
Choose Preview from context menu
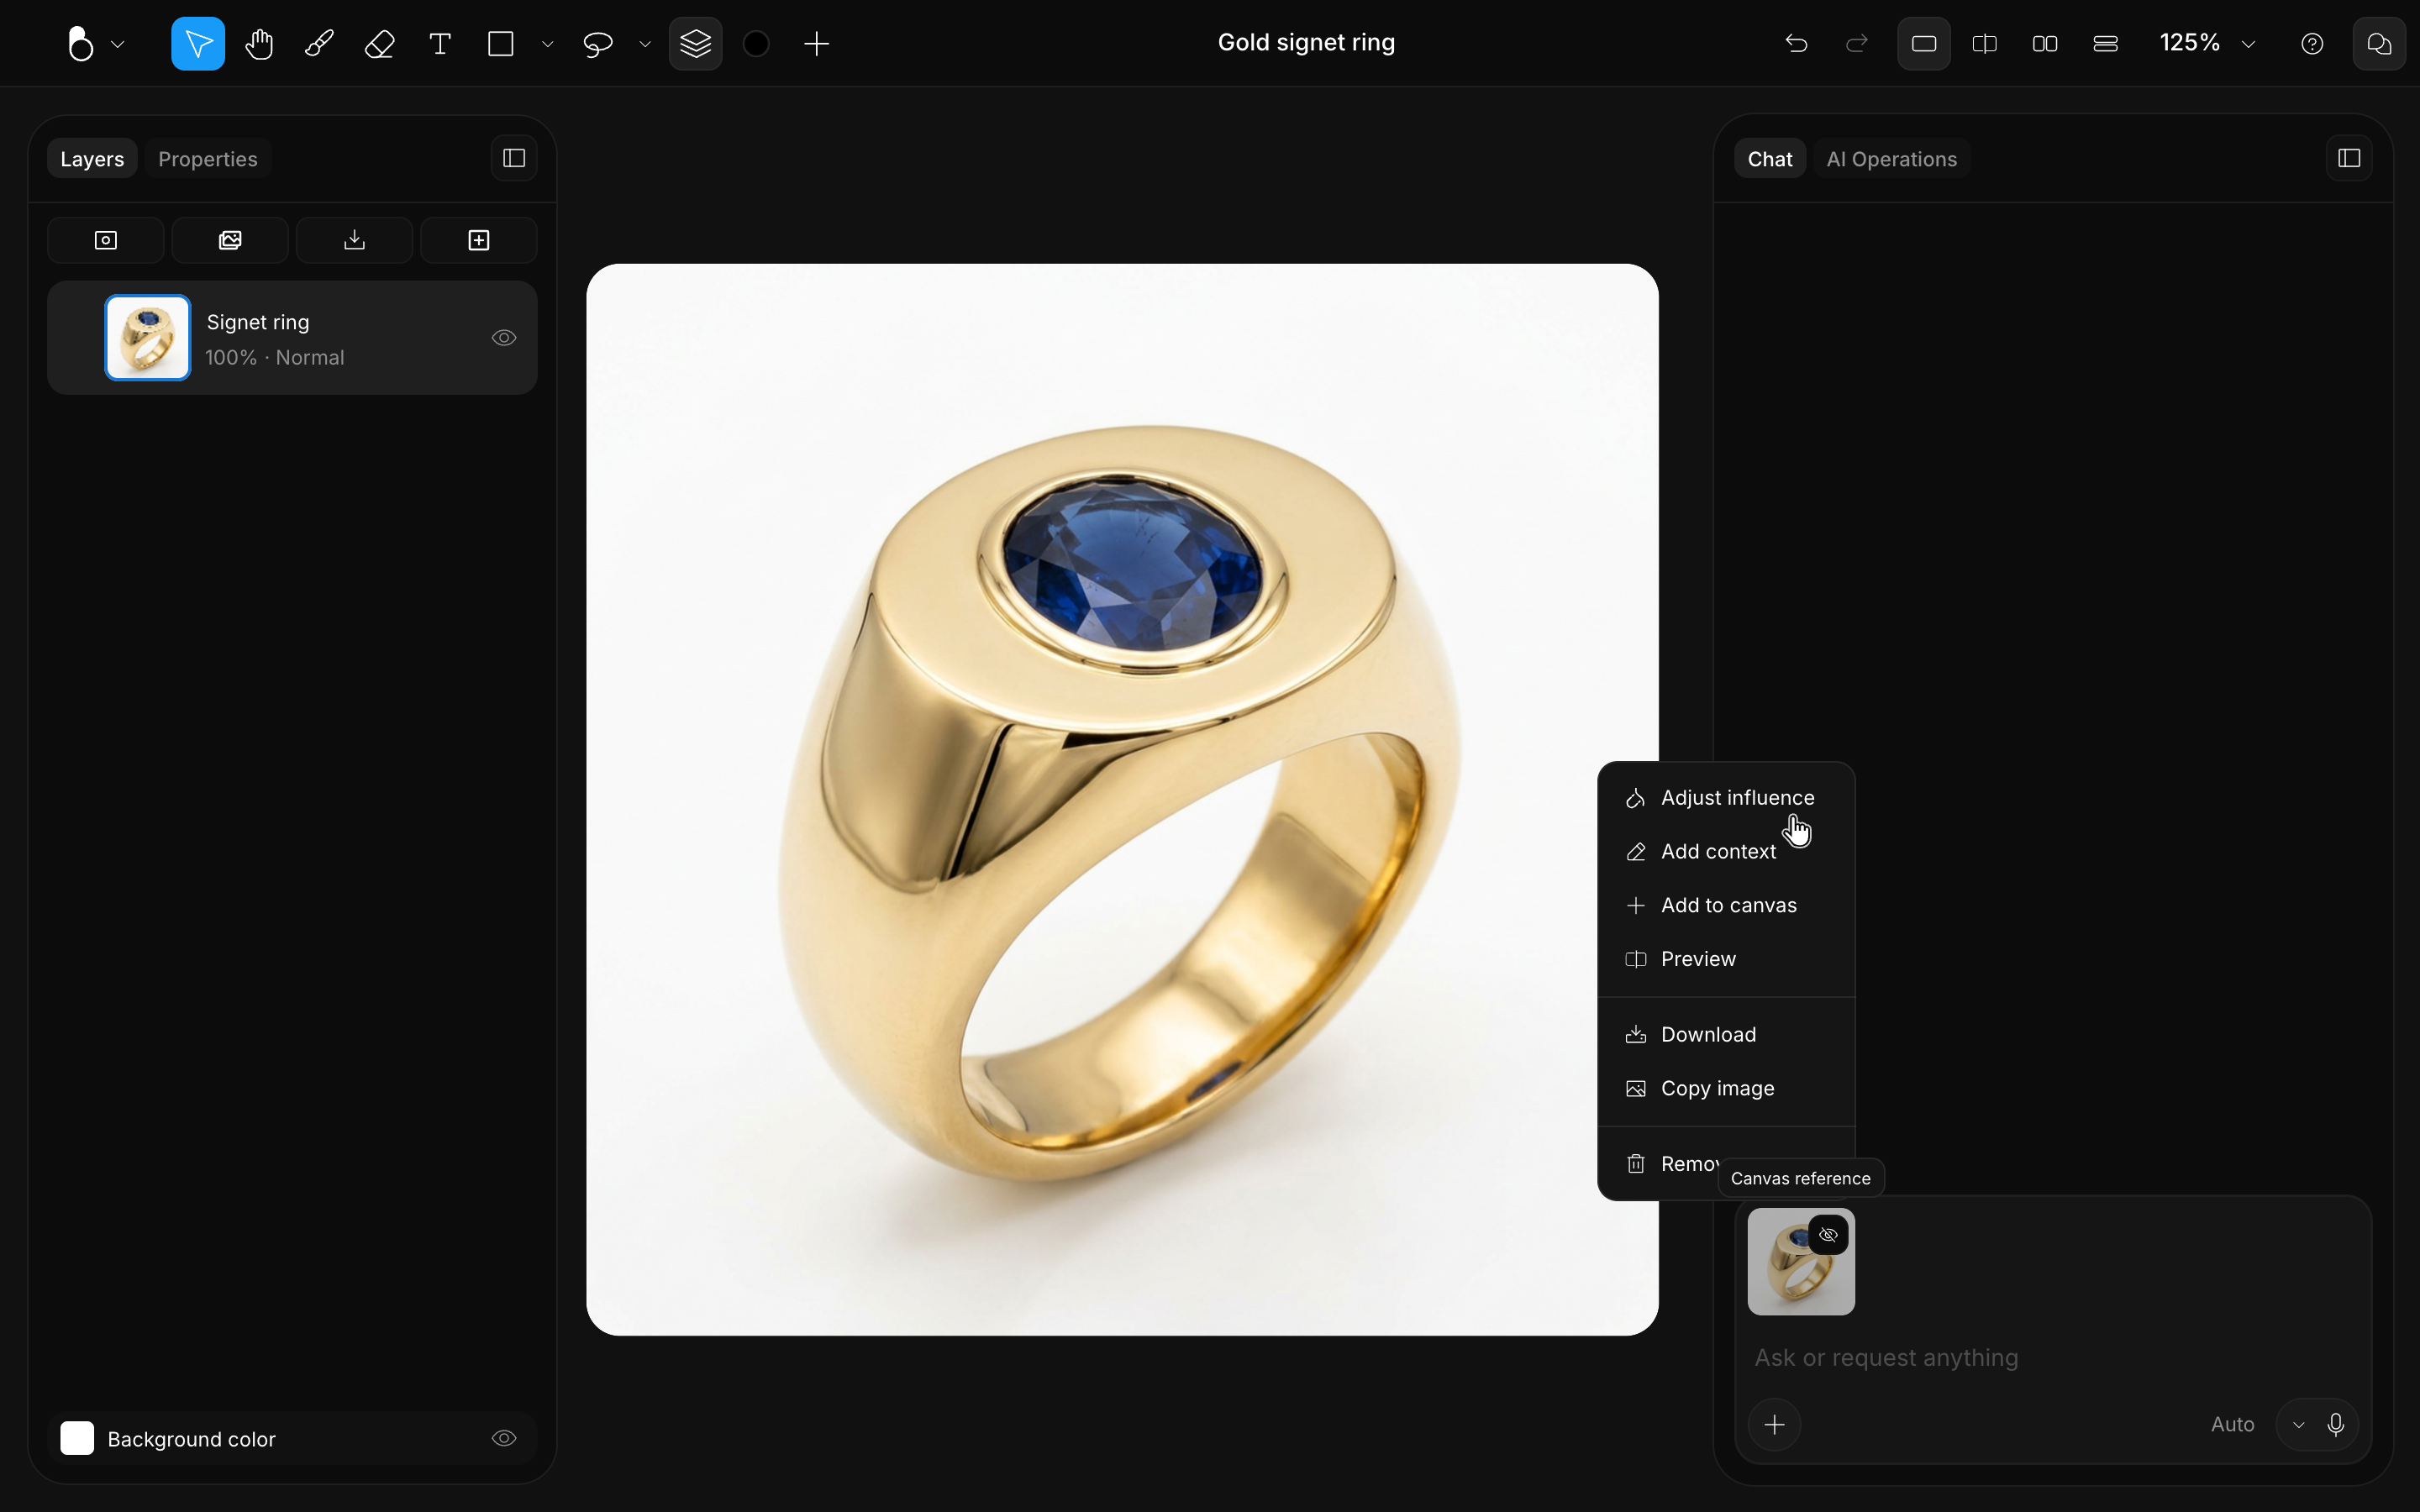tap(1726, 959)
